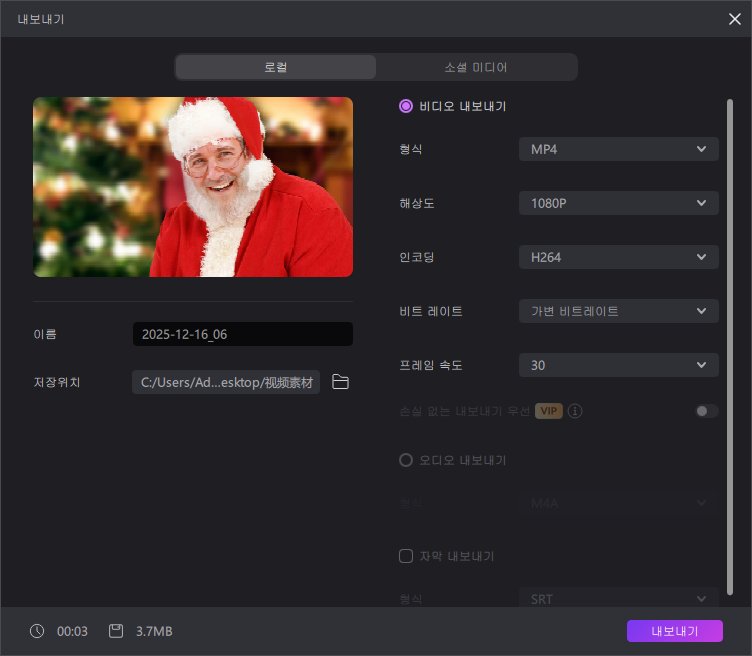Enable the 자막 내보내기 checkbox
The height and width of the screenshot is (656, 752).
pos(406,556)
